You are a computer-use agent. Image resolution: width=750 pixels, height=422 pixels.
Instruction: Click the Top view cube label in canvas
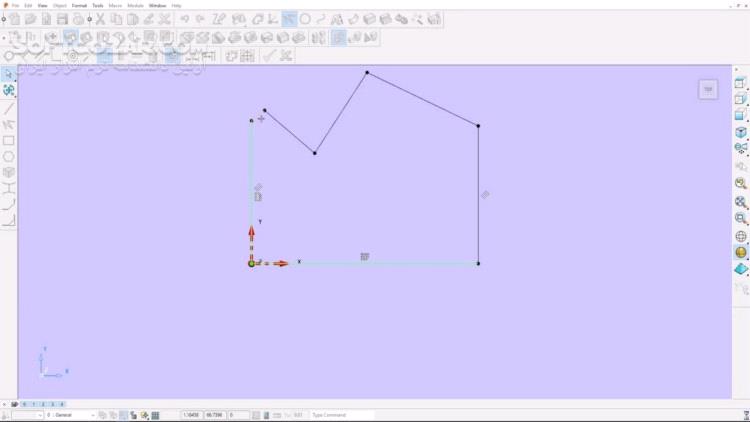(x=708, y=89)
